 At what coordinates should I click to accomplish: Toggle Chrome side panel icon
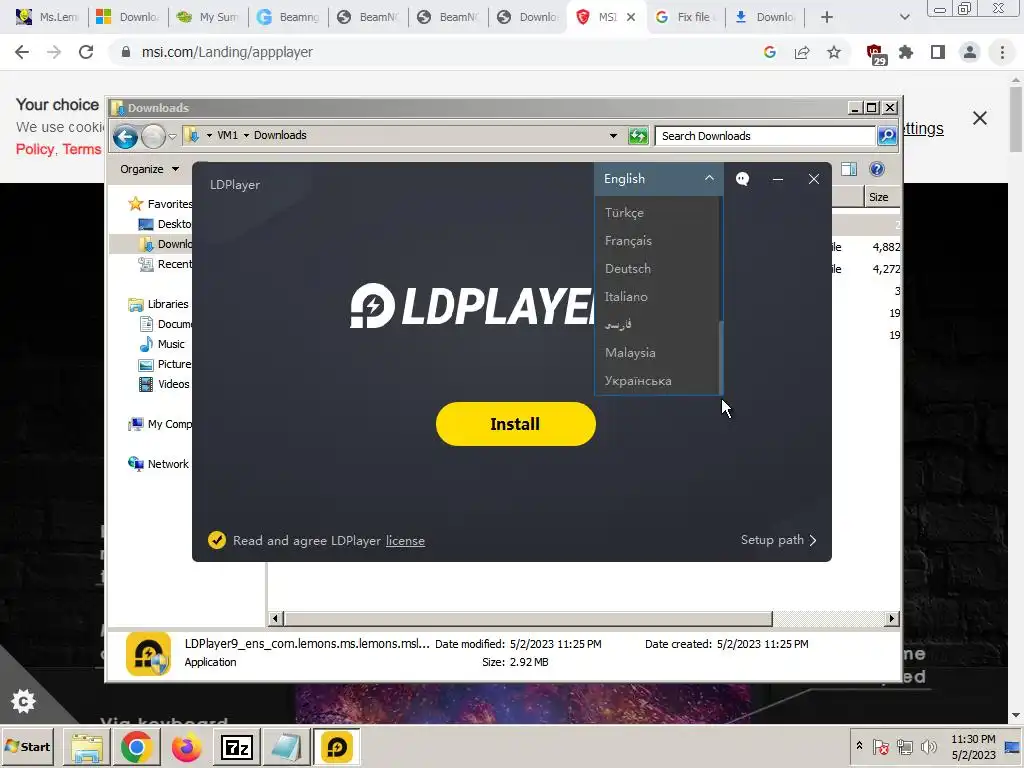[x=938, y=52]
